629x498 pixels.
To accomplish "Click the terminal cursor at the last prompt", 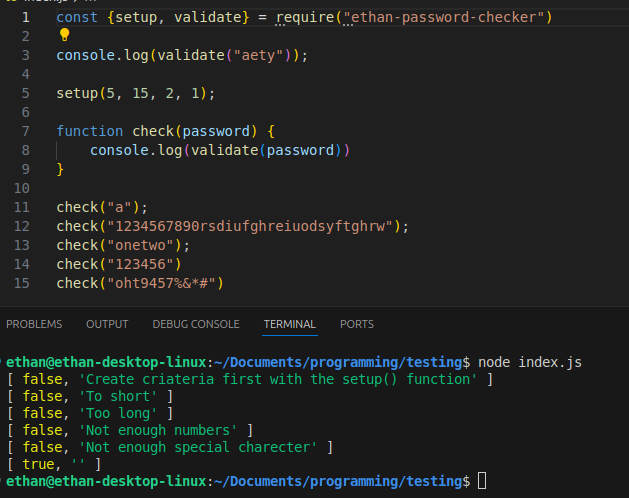I will click(x=482, y=481).
